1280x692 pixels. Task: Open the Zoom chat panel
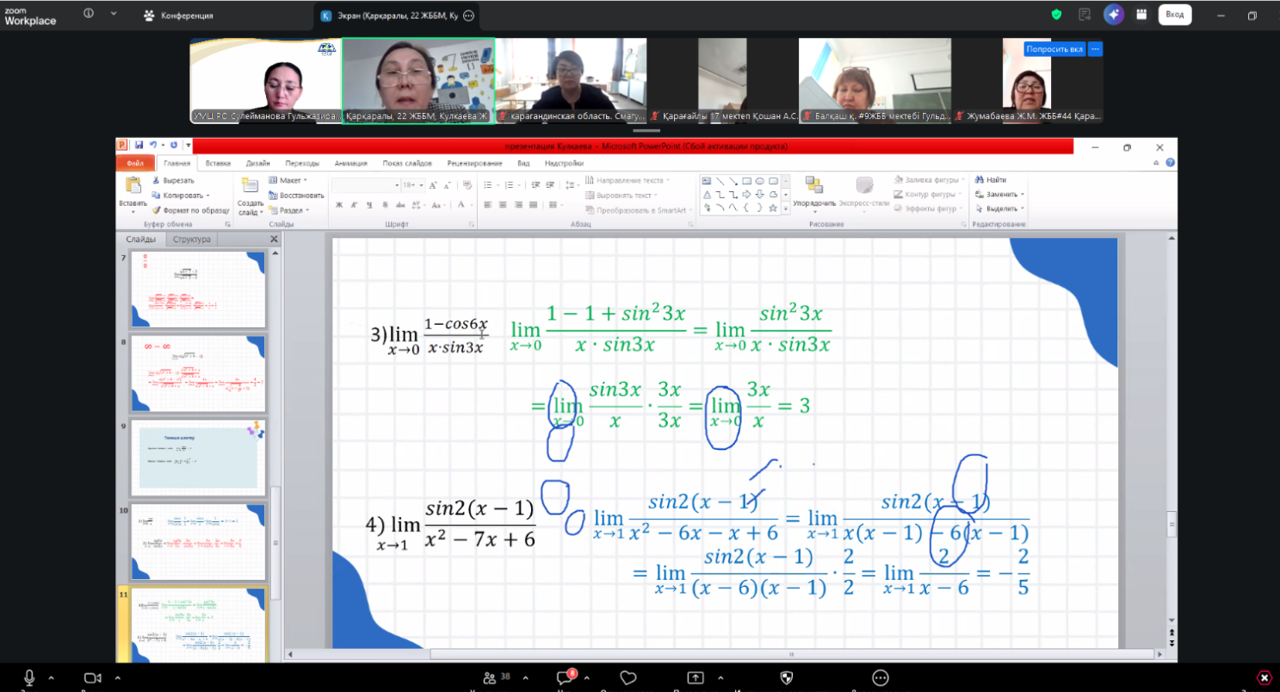point(563,677)
